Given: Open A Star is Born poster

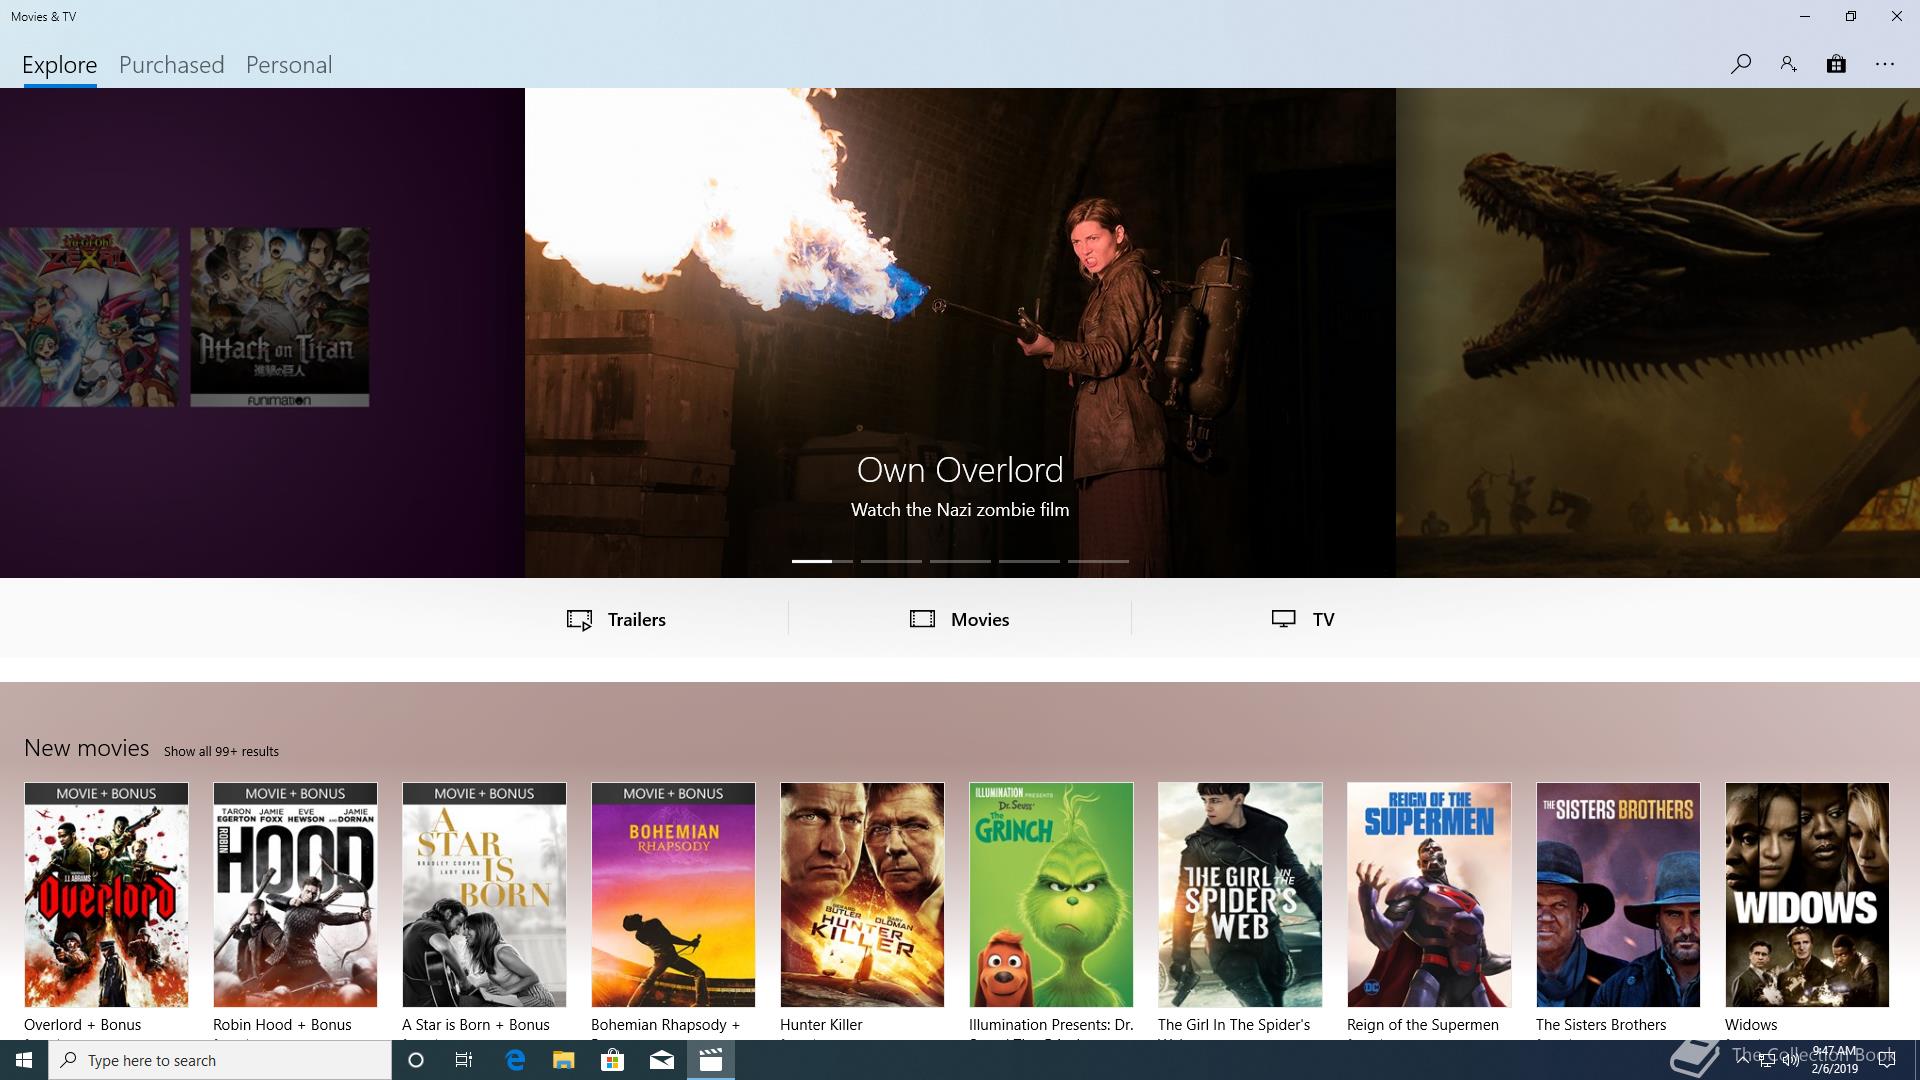Looking at the screenshot, I should (x=484, y=895).
